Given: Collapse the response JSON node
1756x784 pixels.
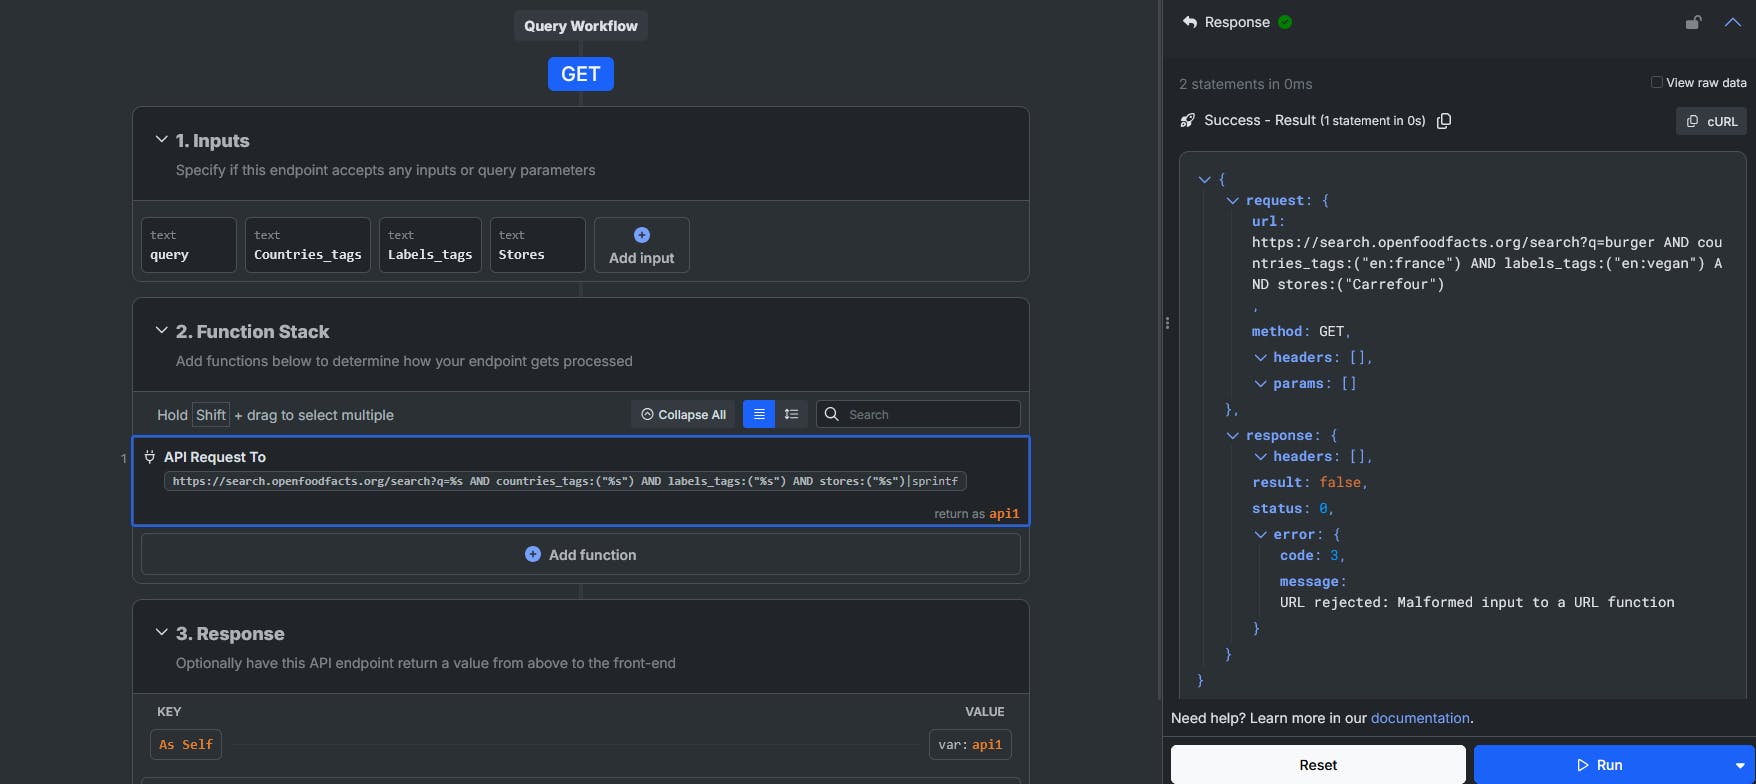Looking at the screenshot, I should (1232, 435).
